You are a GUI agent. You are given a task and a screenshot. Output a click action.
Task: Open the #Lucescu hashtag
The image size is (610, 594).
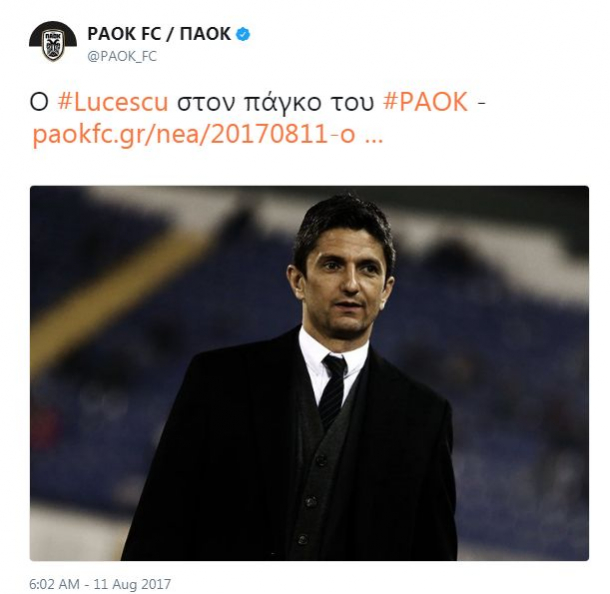(x=113, y=102)
